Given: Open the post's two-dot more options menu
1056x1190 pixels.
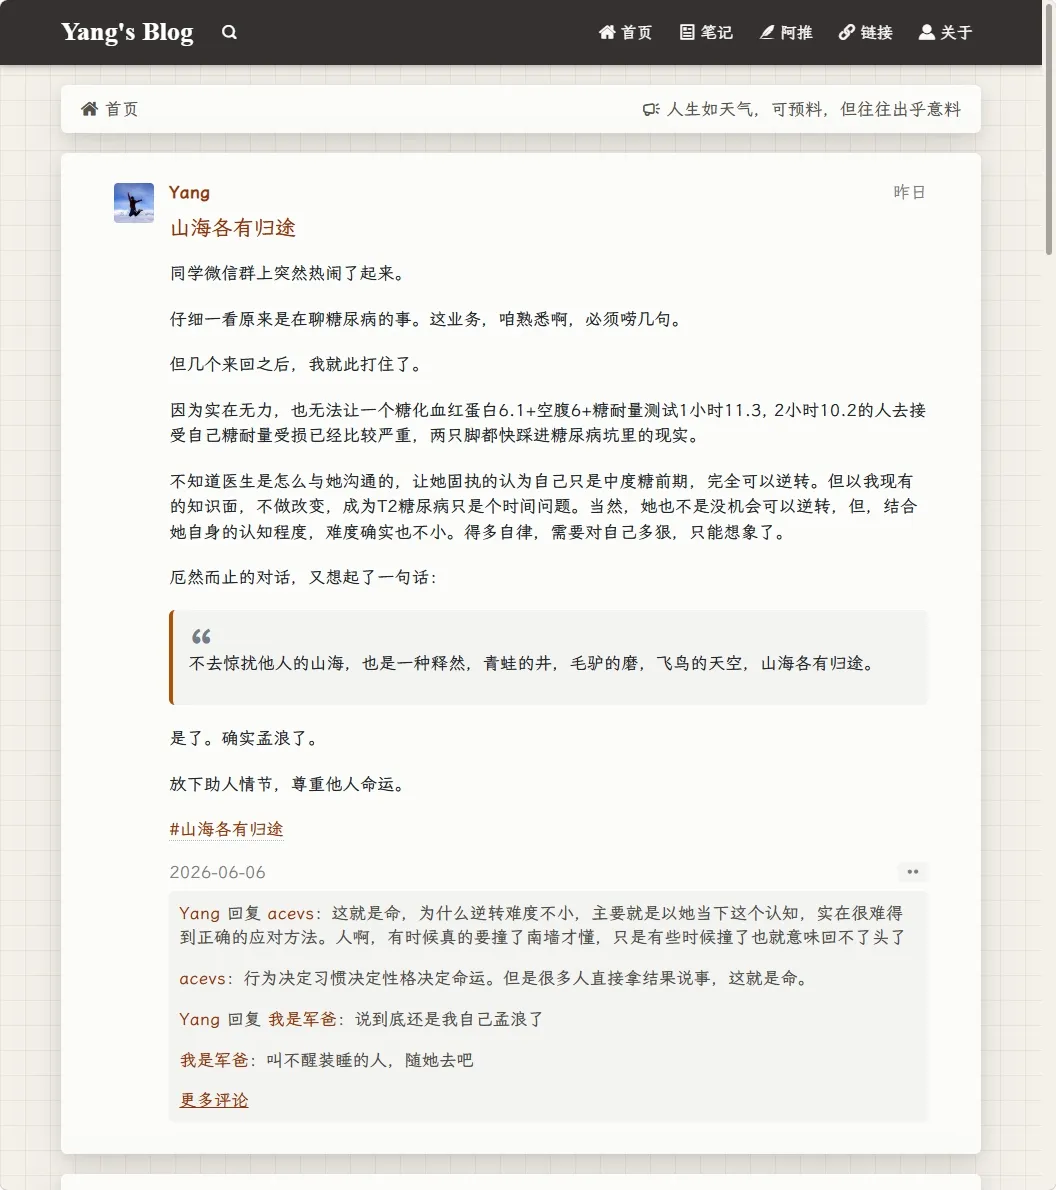Looking at the screenshot, I should coord(913,872).
